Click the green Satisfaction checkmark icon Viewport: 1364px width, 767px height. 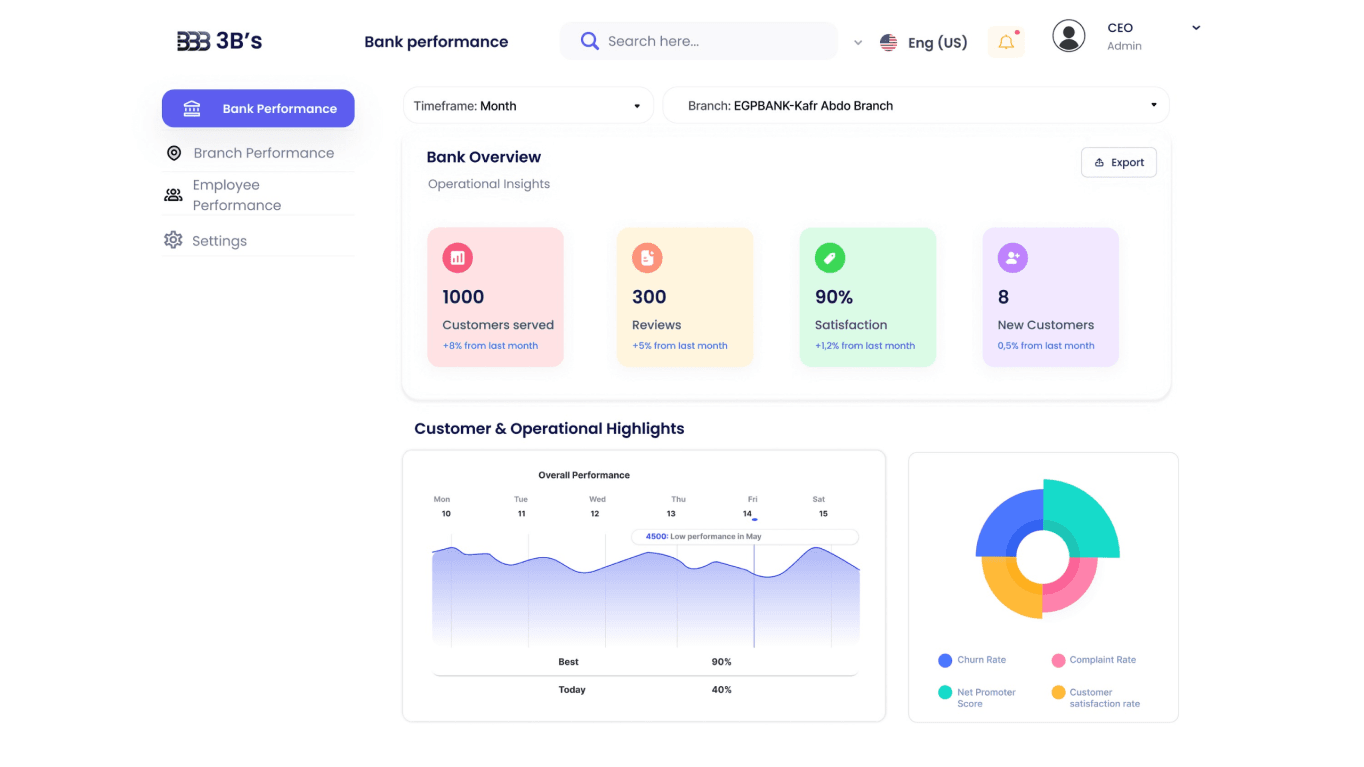[x=829, y=257]
